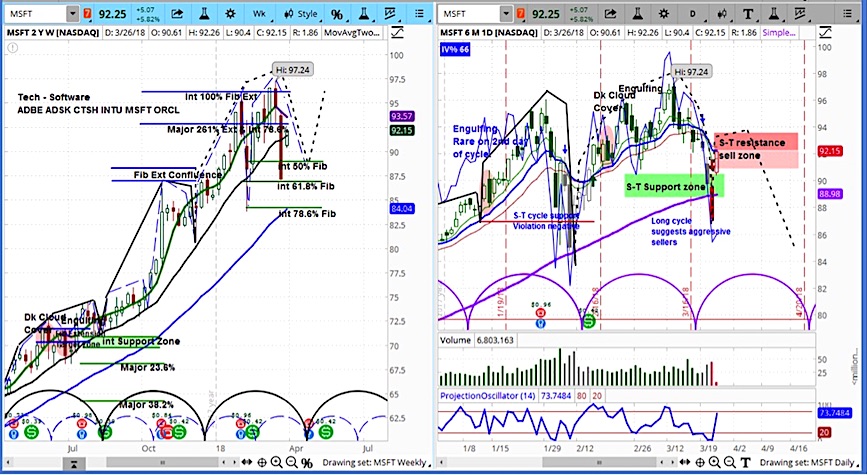867x475 pixels.
Task: Click the daily chart horizontal scrollbar thumb
Action: coord(598,463)
